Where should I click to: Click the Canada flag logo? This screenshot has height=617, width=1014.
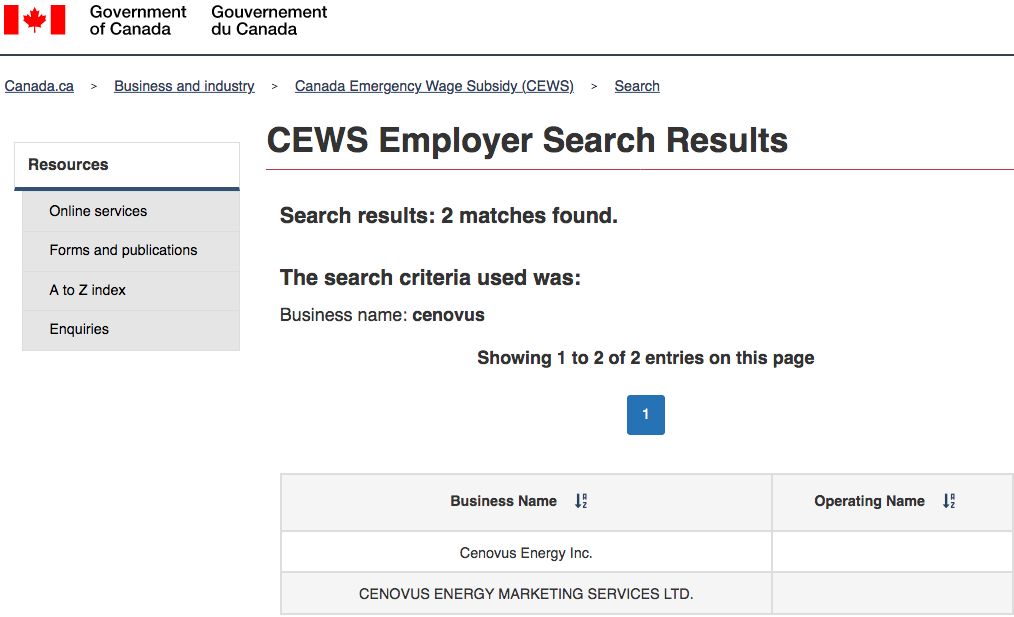pos(34,20)
